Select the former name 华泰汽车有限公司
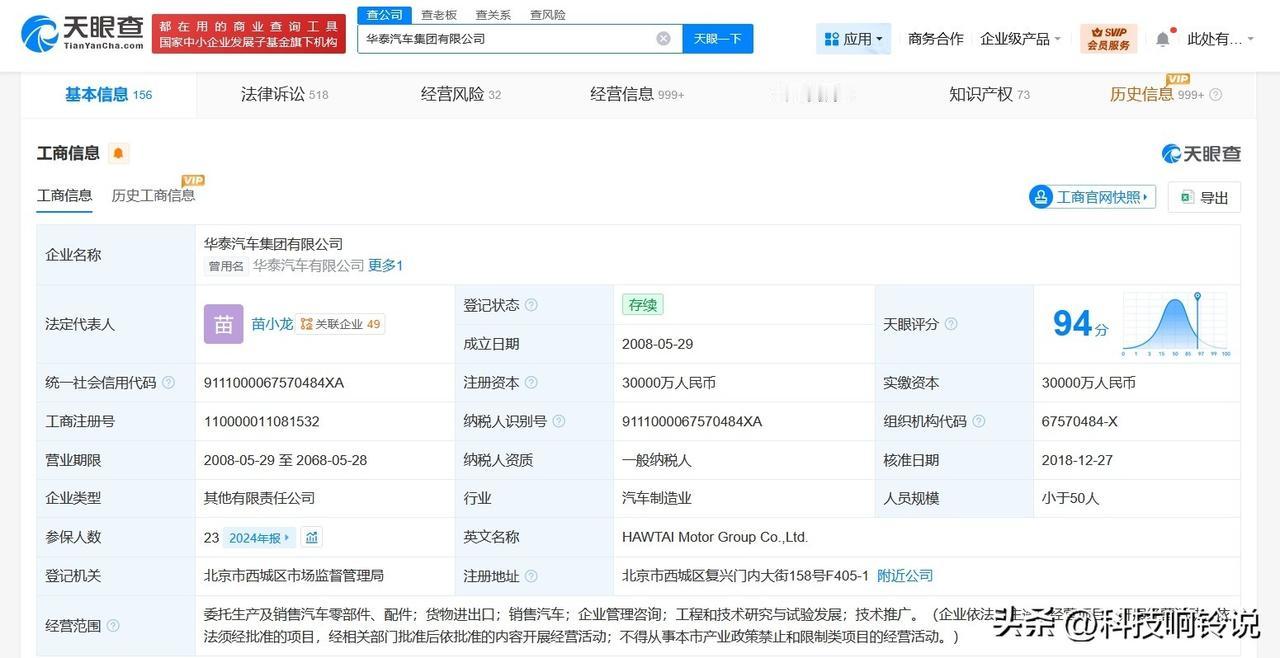 point(308,266)
